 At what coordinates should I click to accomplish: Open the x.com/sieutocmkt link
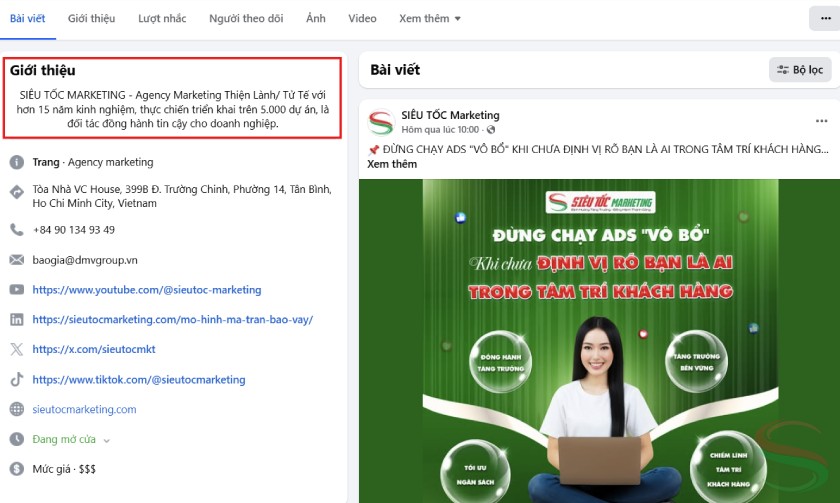coord(94,349)
